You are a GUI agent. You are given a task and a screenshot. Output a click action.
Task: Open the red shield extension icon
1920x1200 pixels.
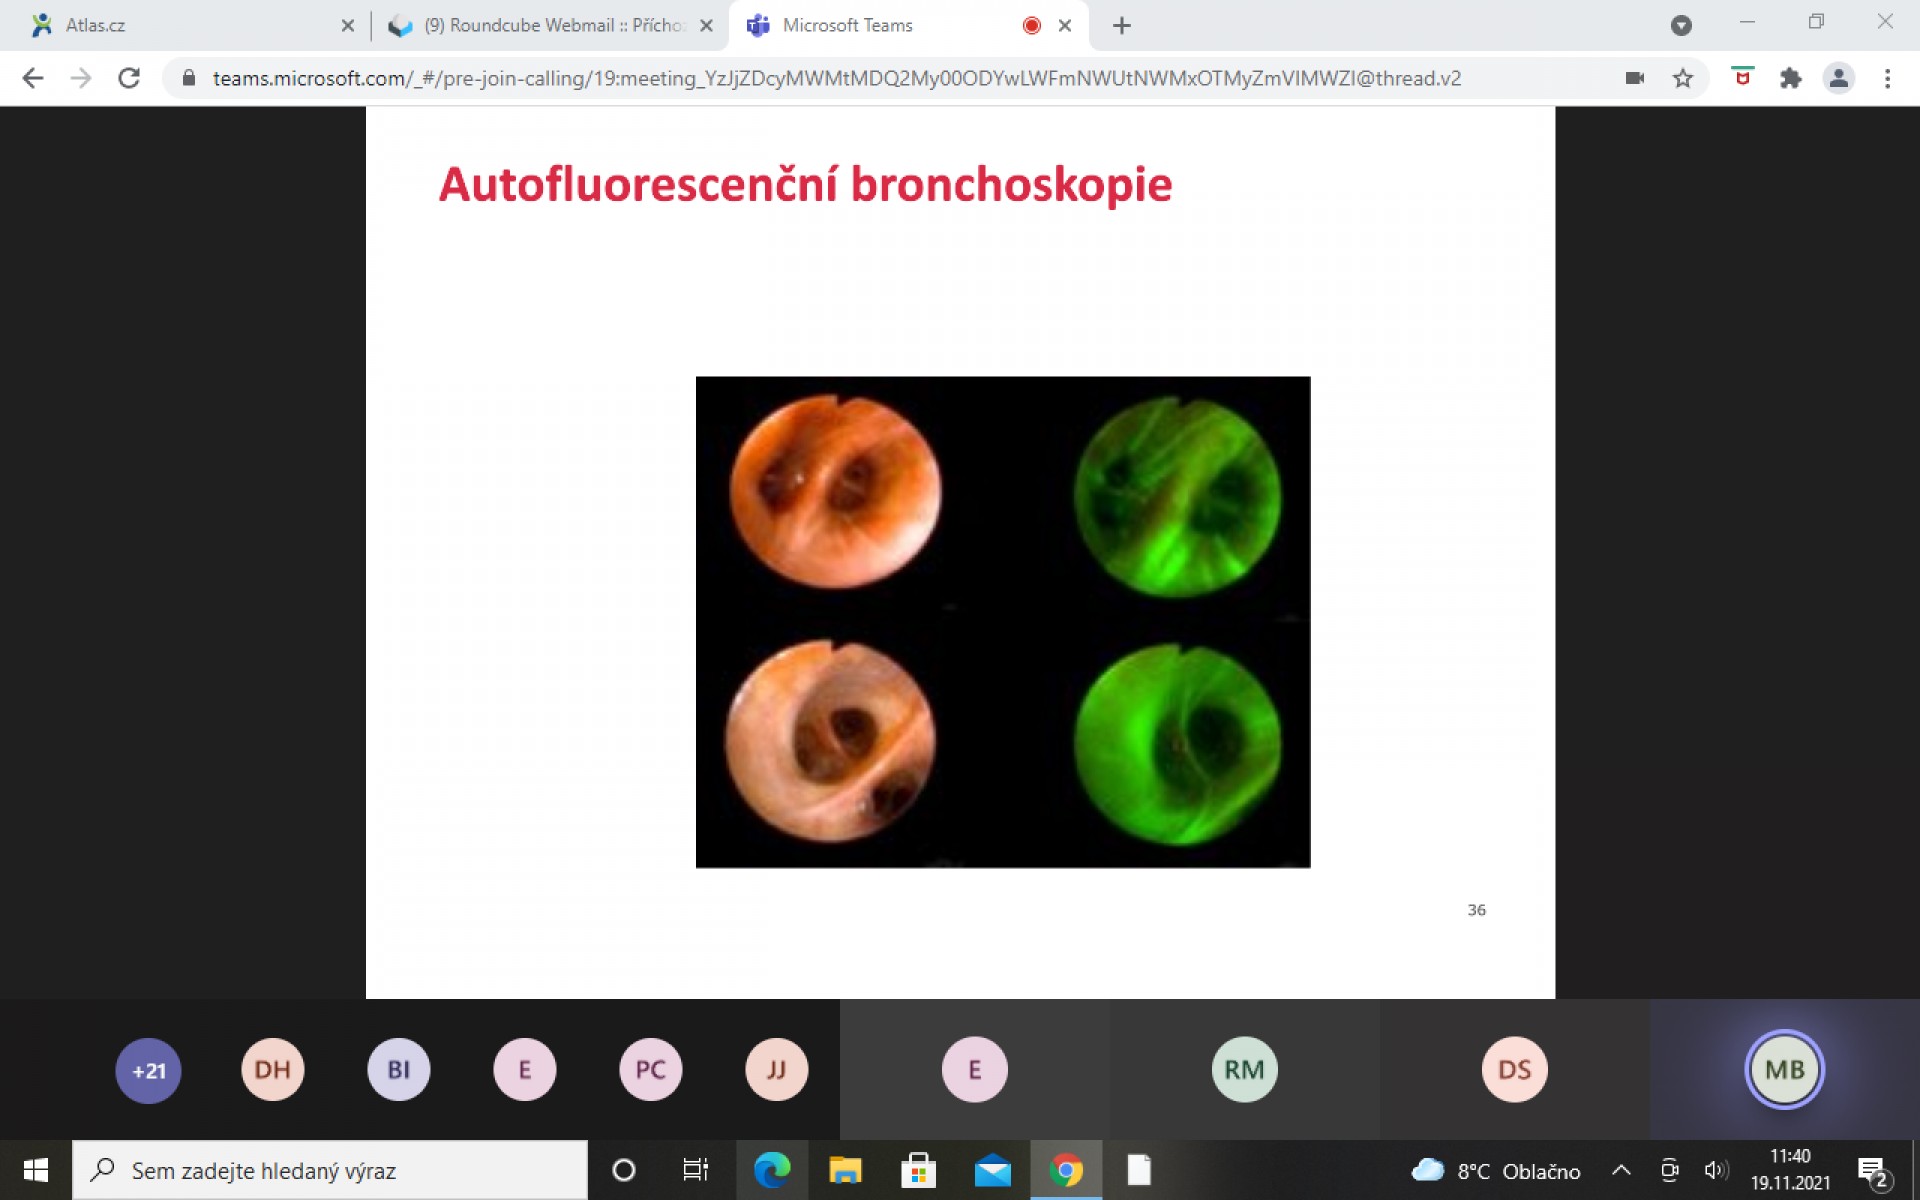(x=1742, y=77)
